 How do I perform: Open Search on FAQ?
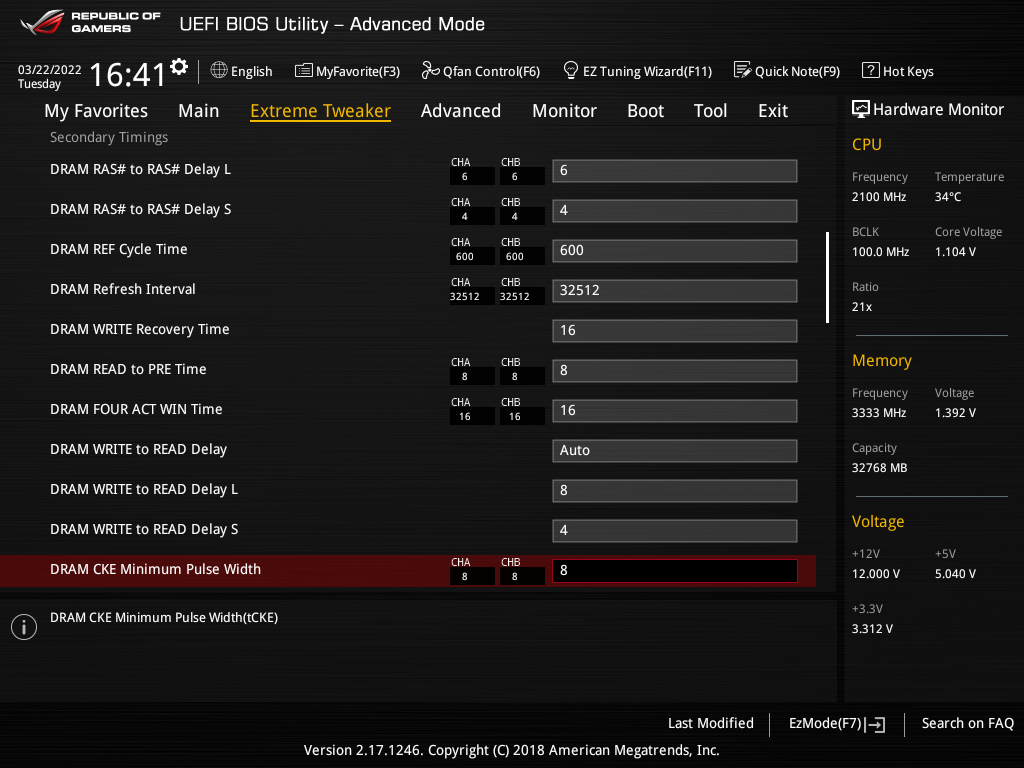tap(967, 723)
